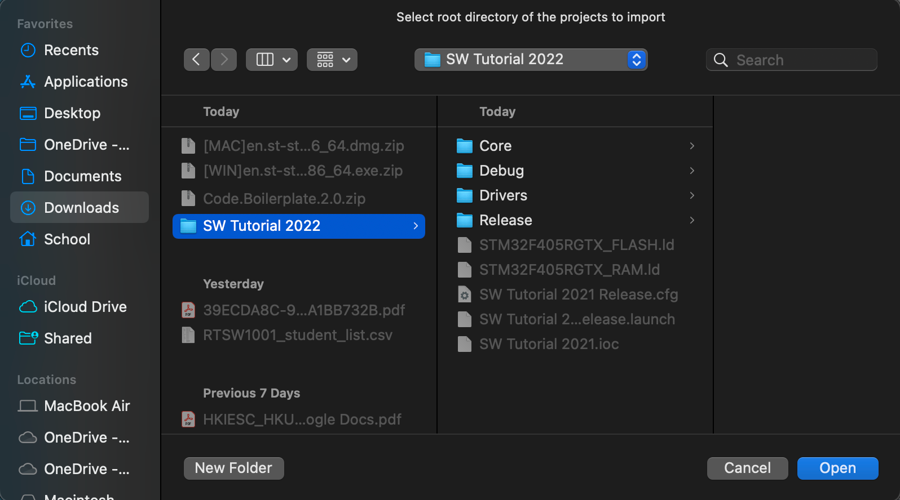Click the MacBook Air laptop icon
900x500 pixels.
pos(28,406)
